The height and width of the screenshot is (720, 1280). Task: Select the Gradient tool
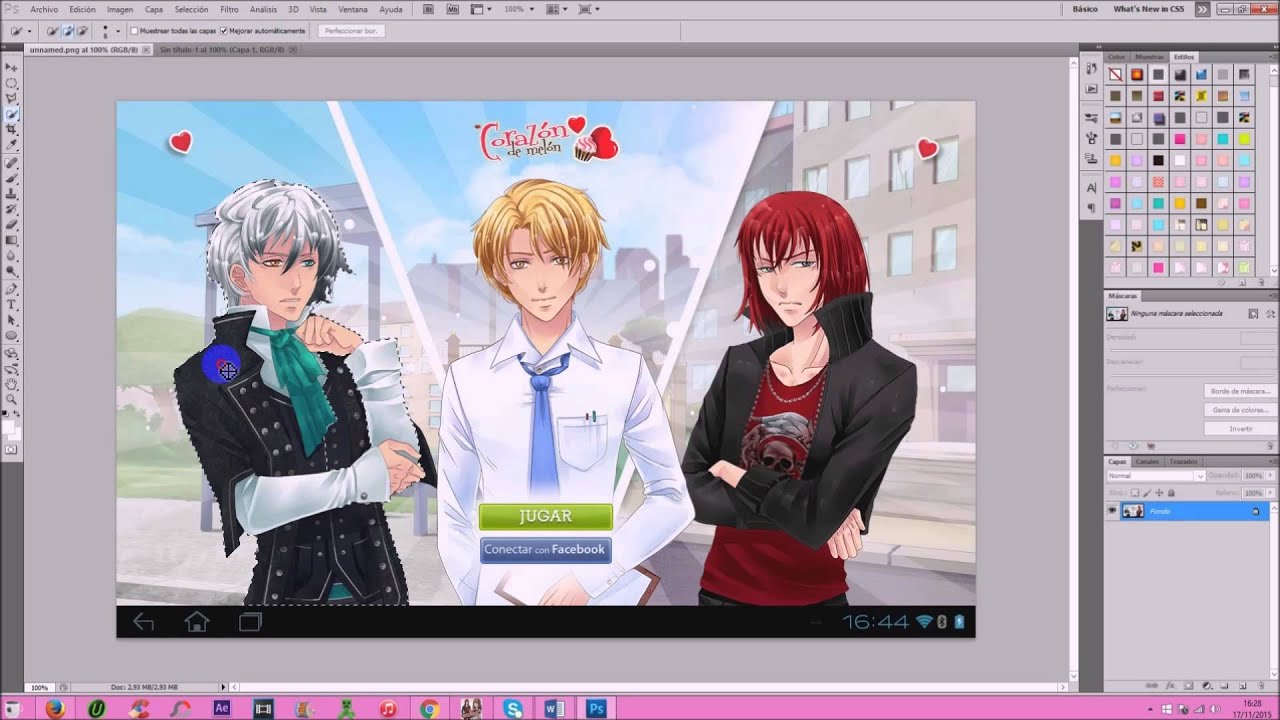tap(12, 240)
